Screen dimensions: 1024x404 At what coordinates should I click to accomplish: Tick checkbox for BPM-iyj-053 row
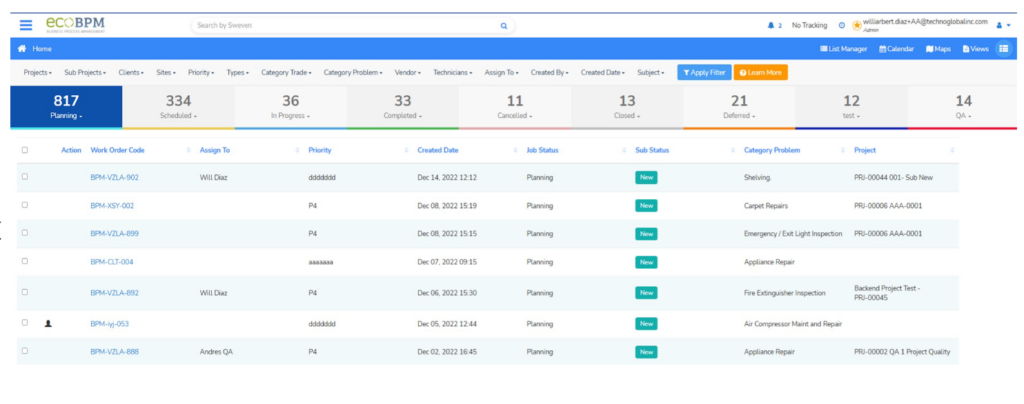pyautogui.click(x=25, y=322)
